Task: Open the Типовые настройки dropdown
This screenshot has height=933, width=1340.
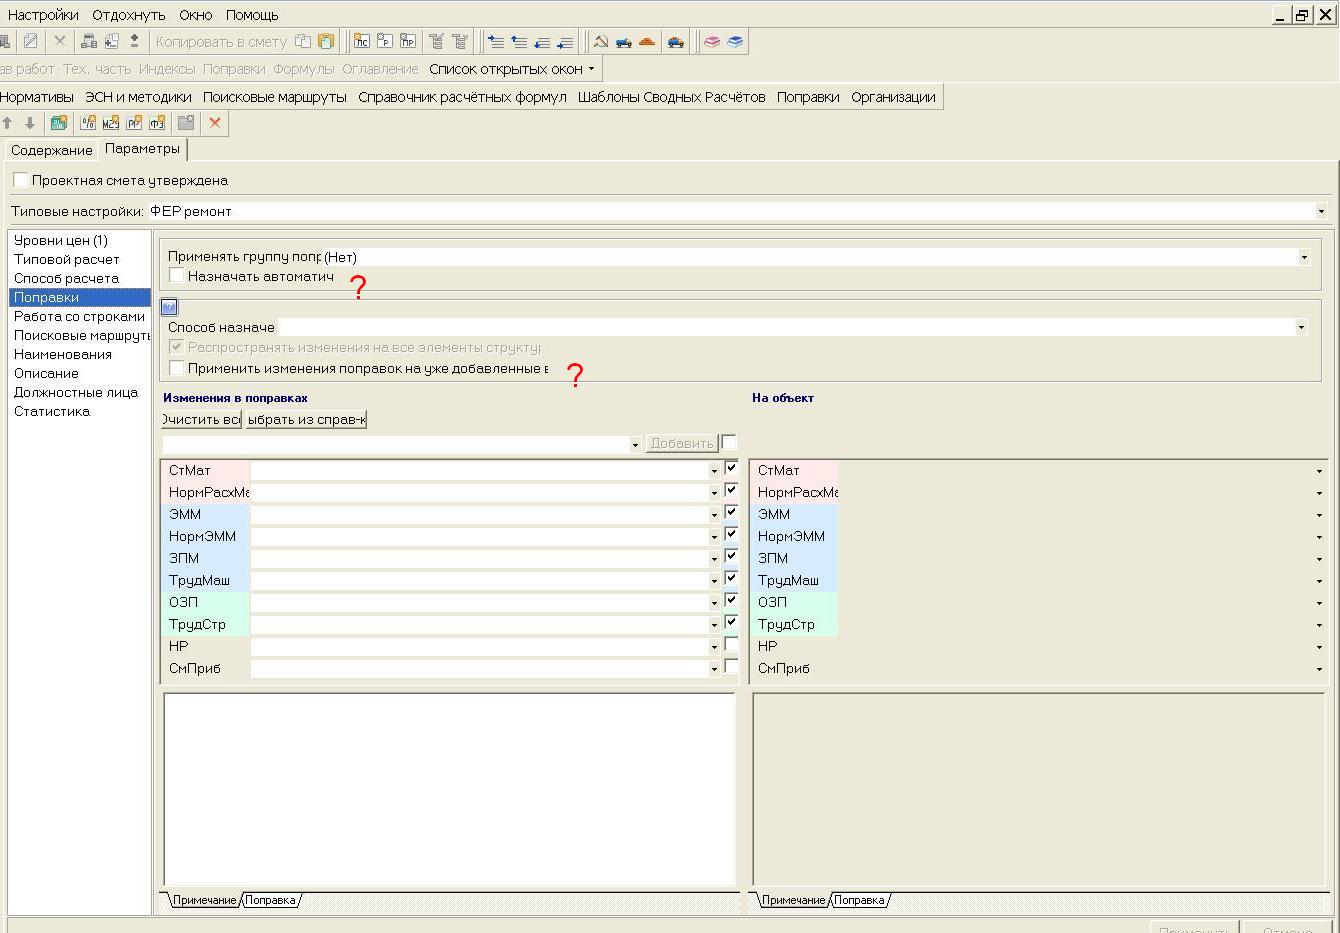Action: [1321, 211]
